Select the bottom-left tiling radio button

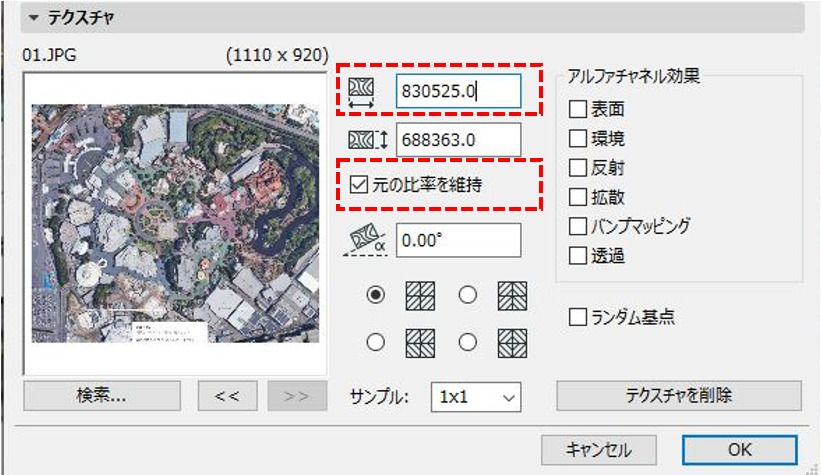(375, 343)
